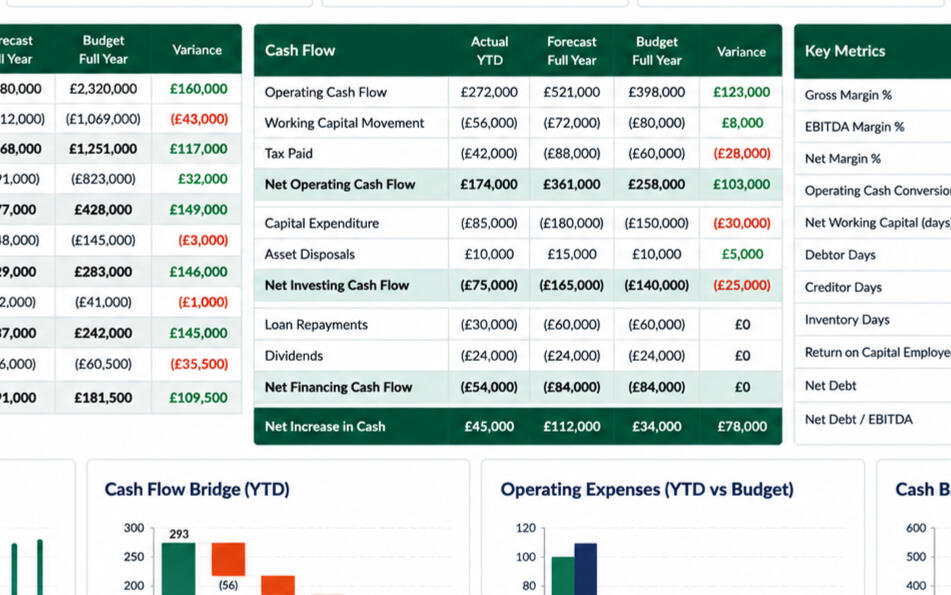Click the £78,000 net cash variance
Image resolution: width=951 pixels, height=595 pixels.
click(742, 426)
